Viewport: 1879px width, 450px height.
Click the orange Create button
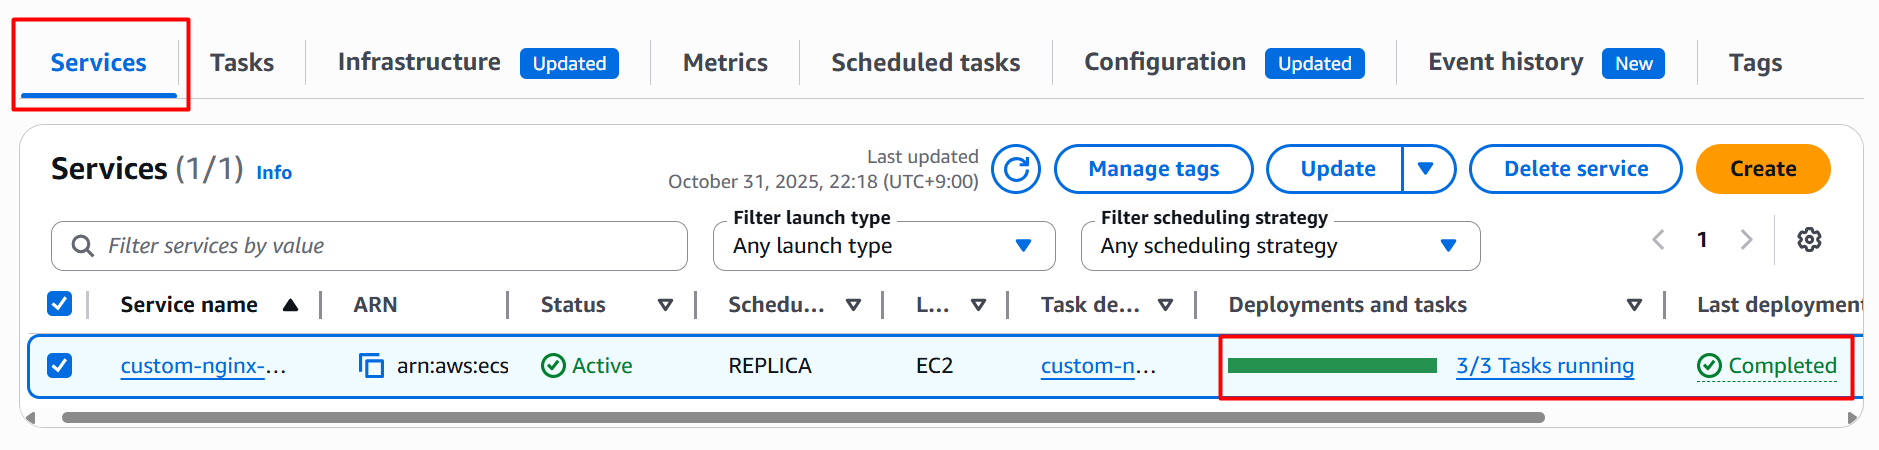1762,169
